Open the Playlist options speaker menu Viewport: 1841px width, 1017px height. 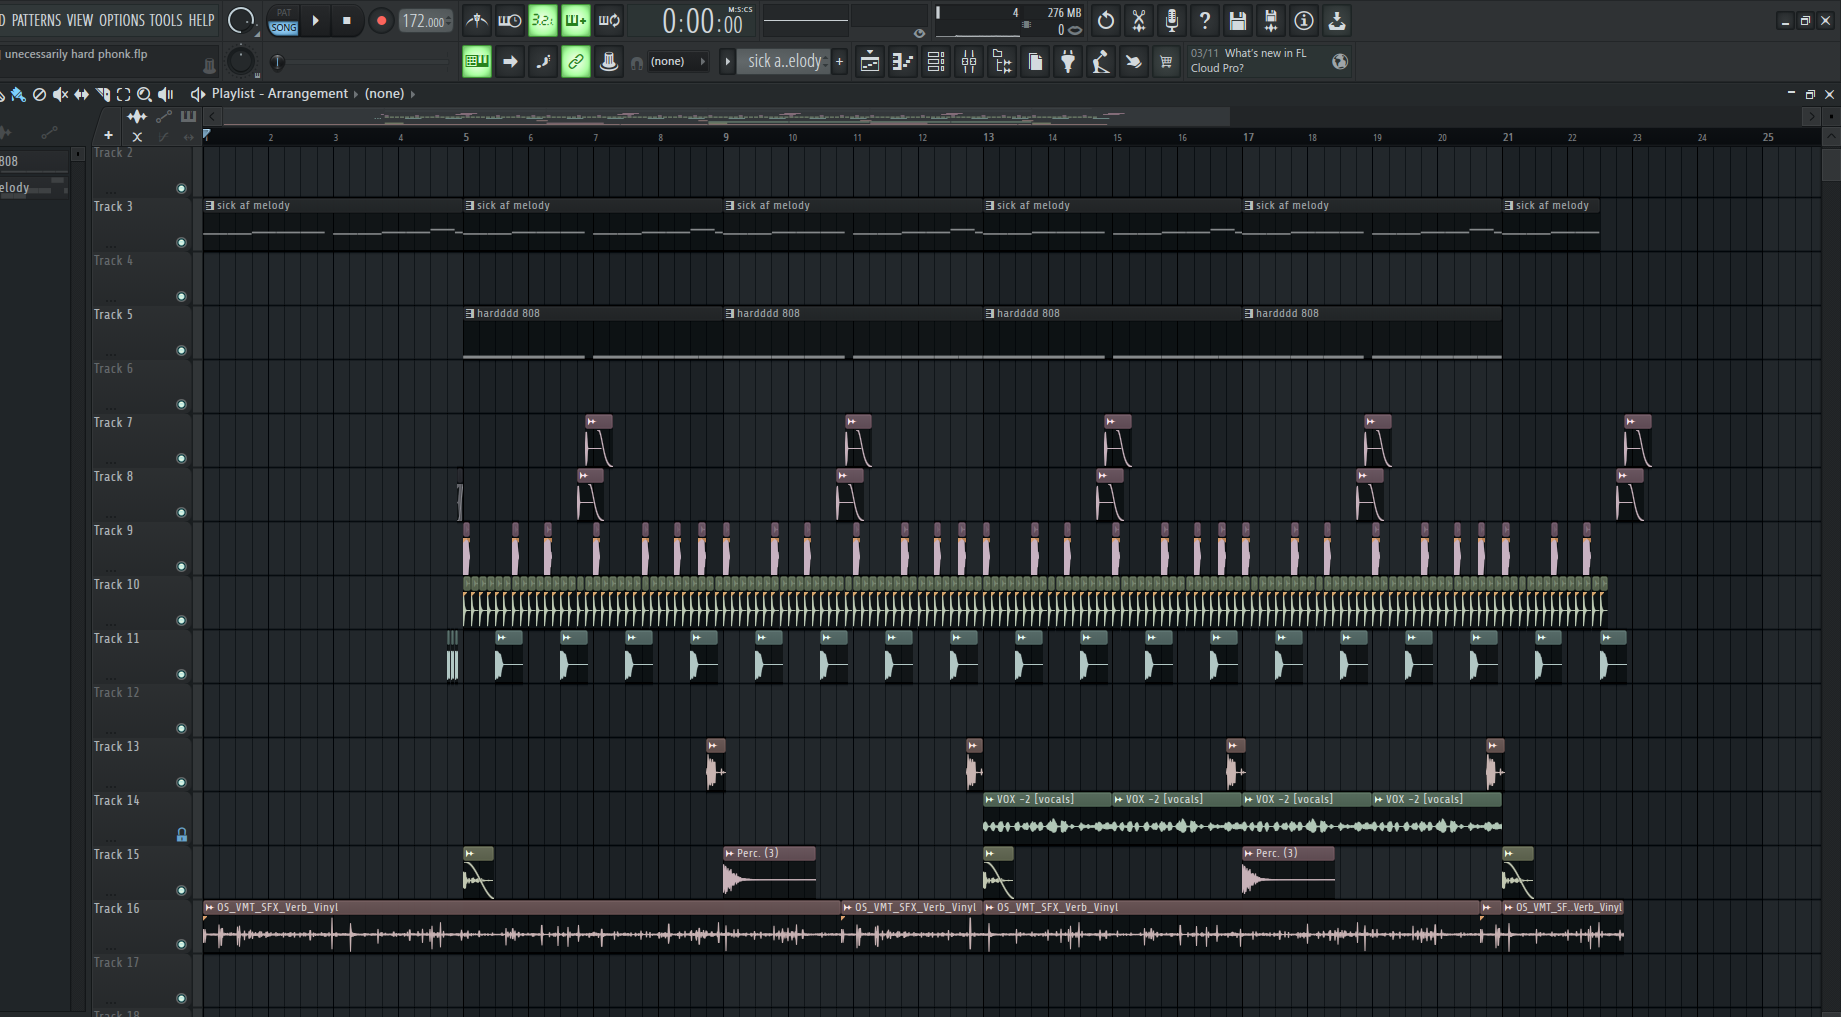198,94
